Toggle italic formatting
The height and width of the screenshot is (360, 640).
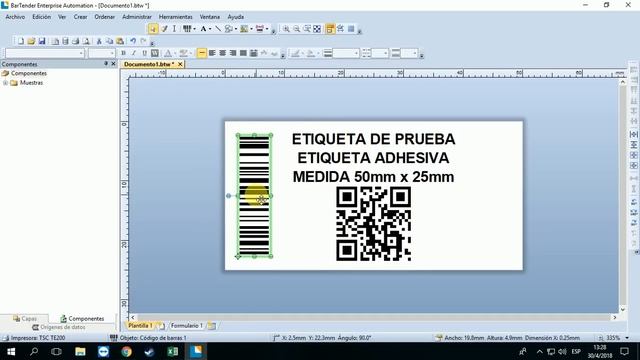tap(134, 53)
